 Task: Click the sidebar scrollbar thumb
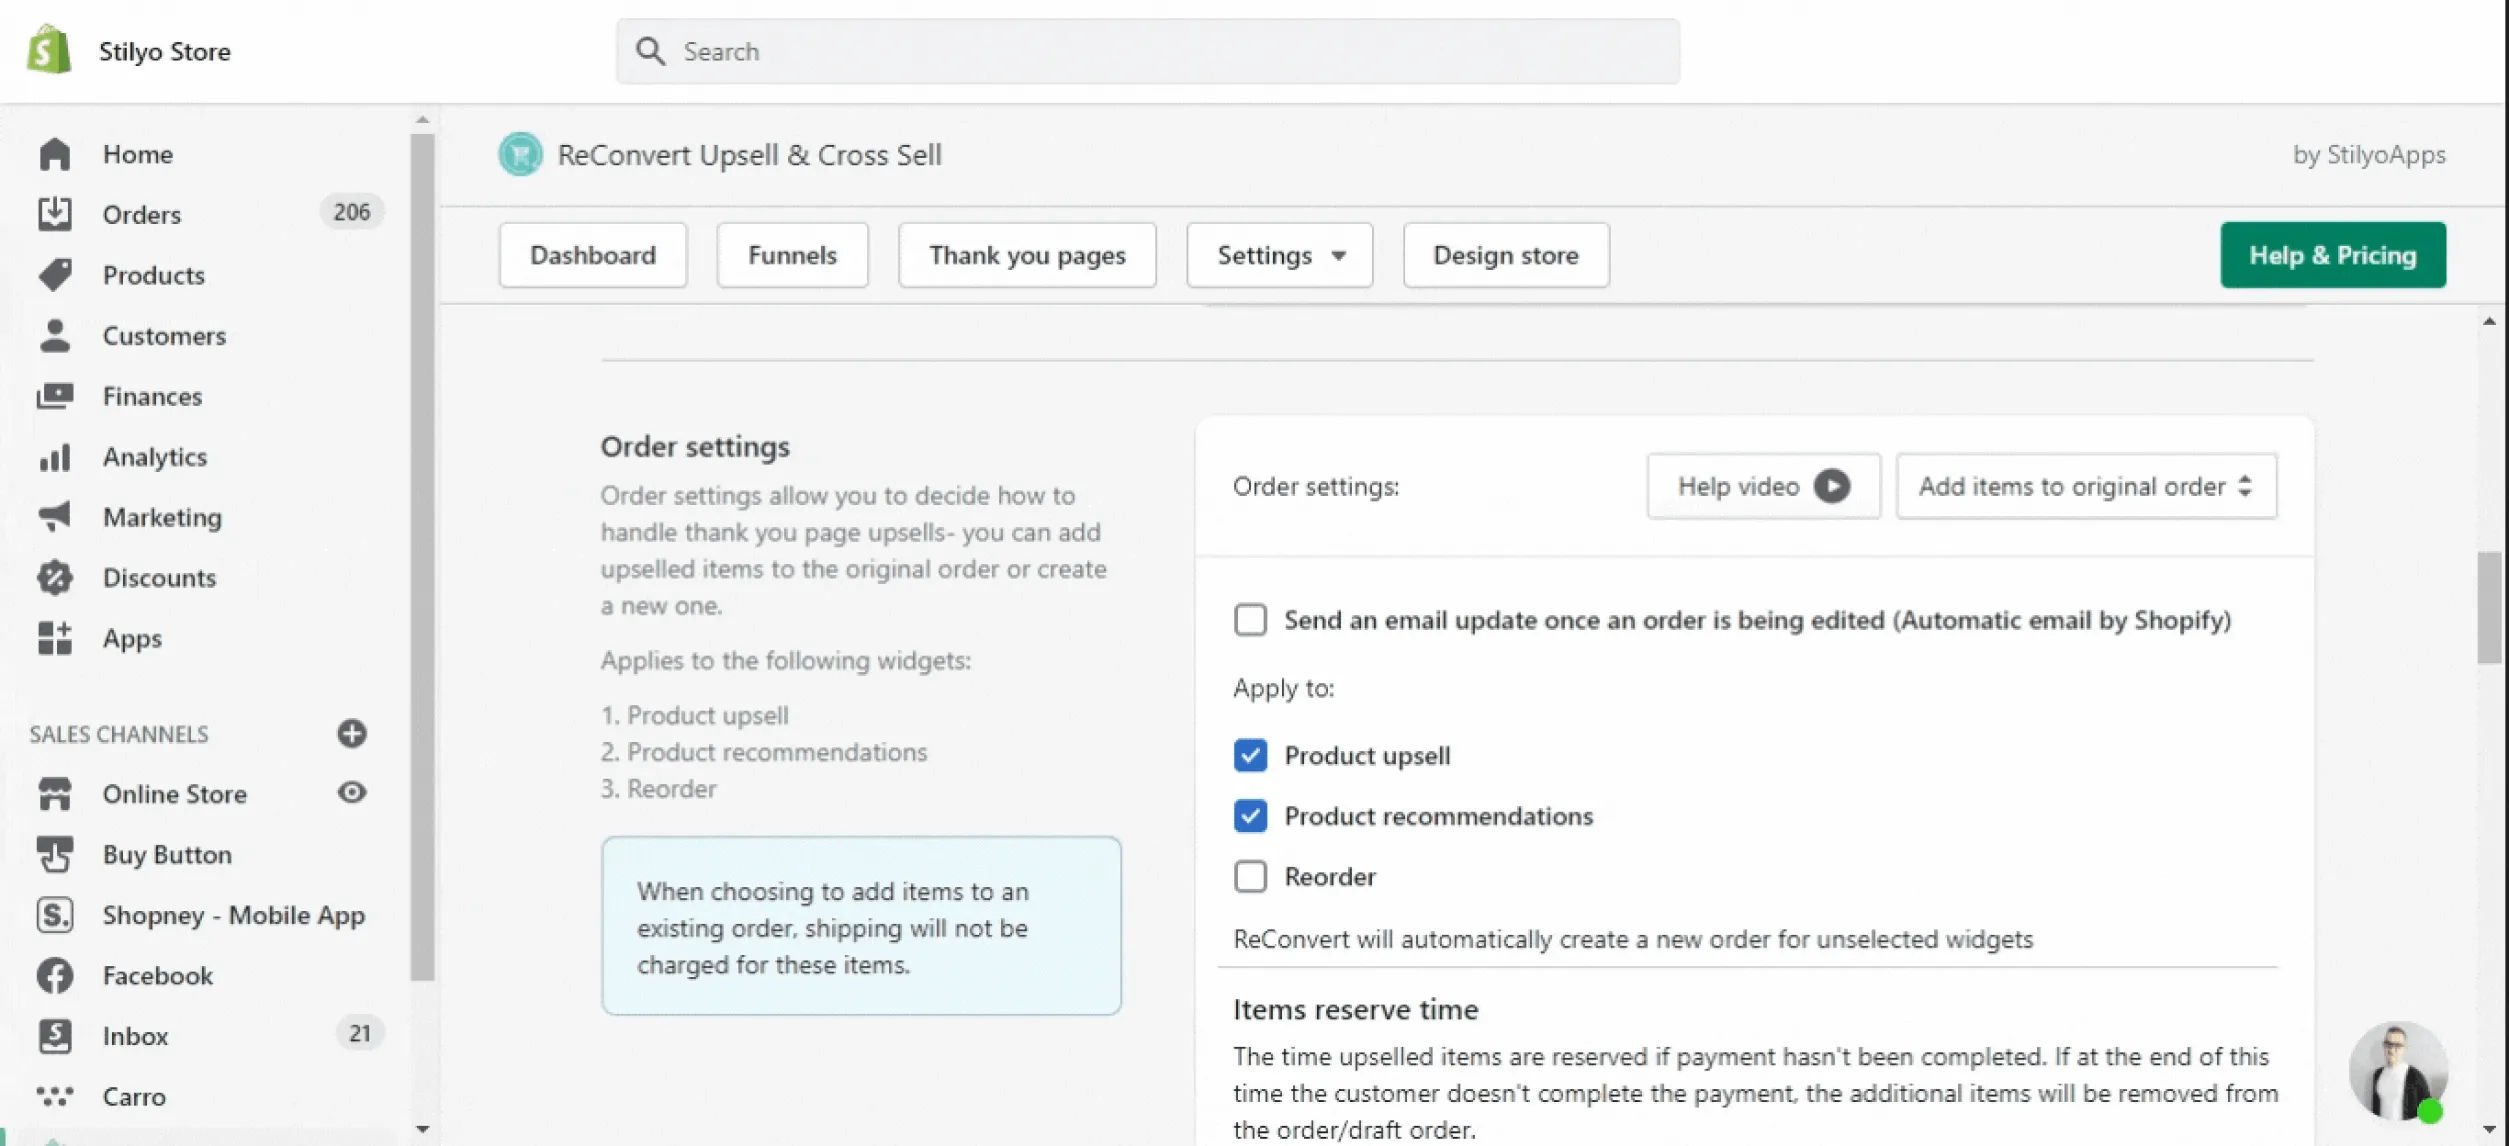(422, 556)
